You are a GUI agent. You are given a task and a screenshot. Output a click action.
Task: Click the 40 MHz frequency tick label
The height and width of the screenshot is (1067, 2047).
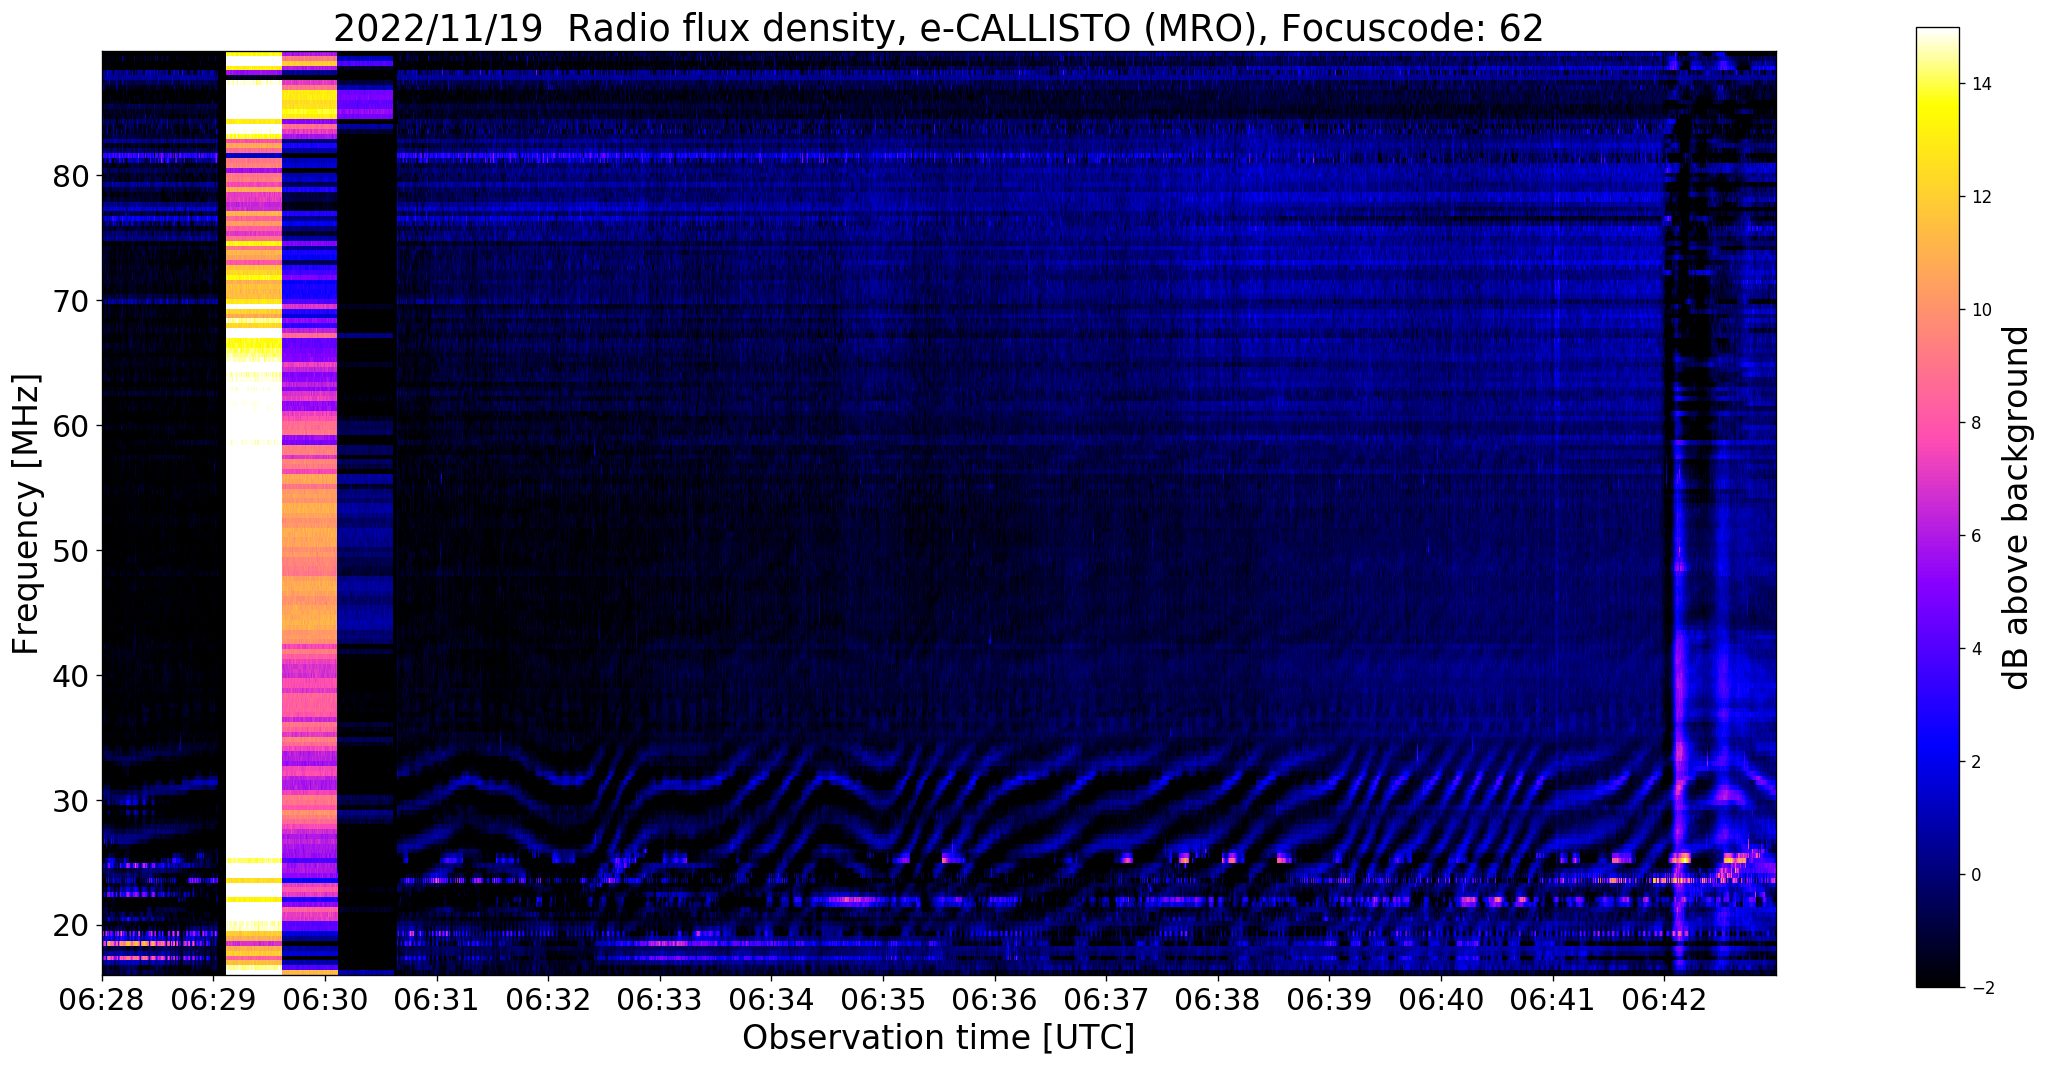(x=70, y=676)
